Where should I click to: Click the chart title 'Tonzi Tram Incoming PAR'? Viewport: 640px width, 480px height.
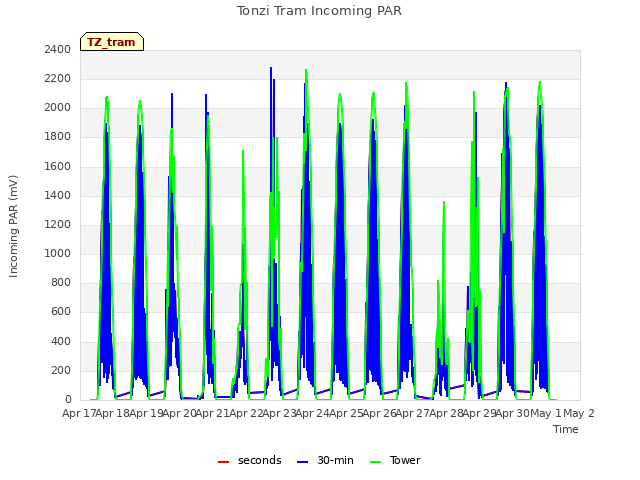click(x=319, y=11)
